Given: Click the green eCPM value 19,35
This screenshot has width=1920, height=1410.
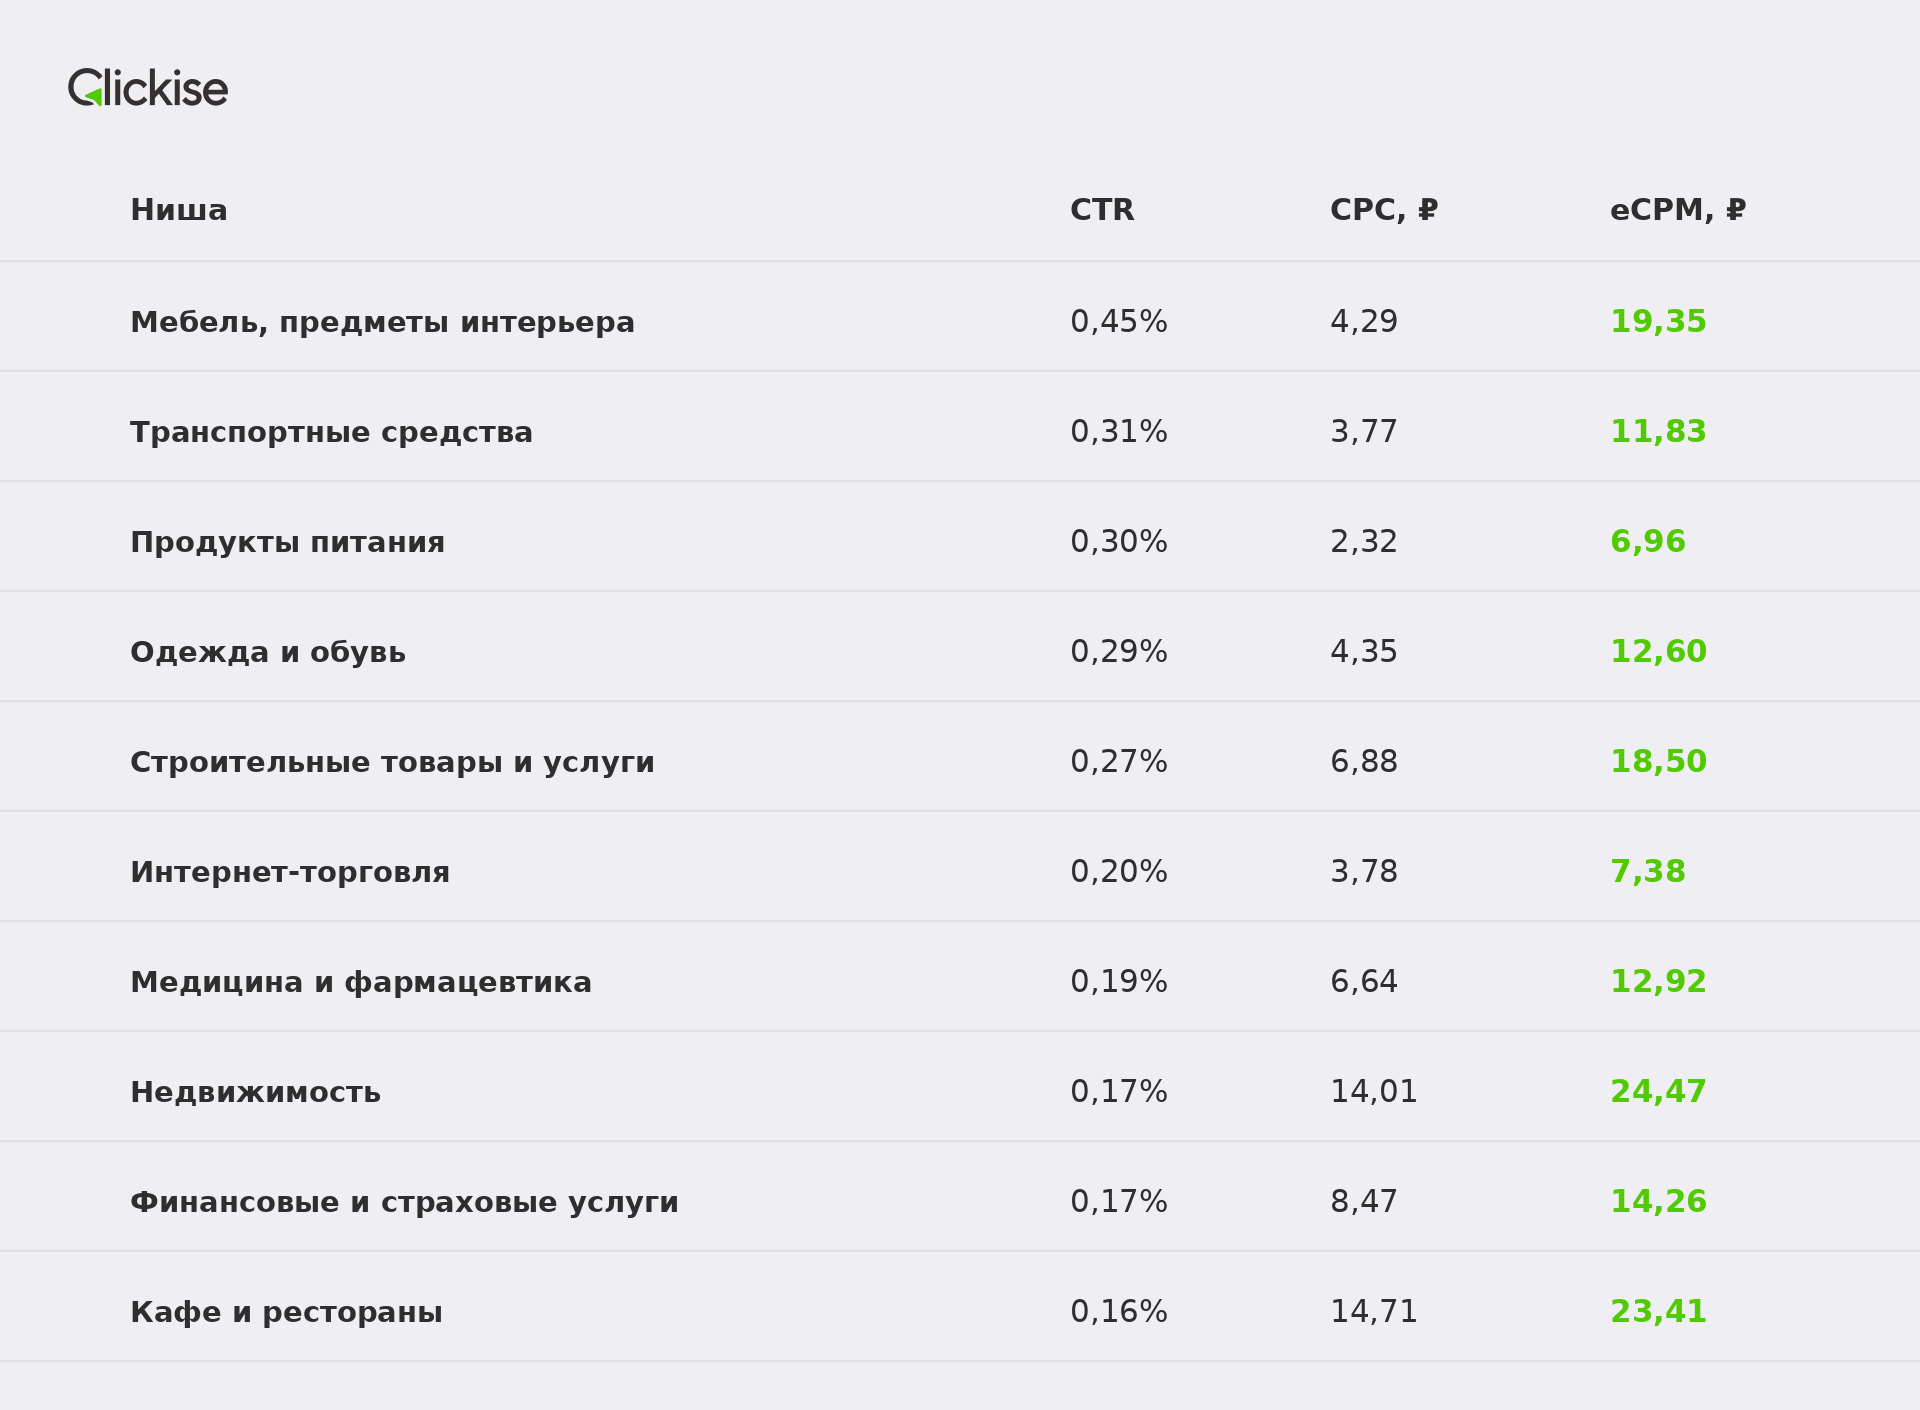Looking at the screenshot, I should (1658, 322).
